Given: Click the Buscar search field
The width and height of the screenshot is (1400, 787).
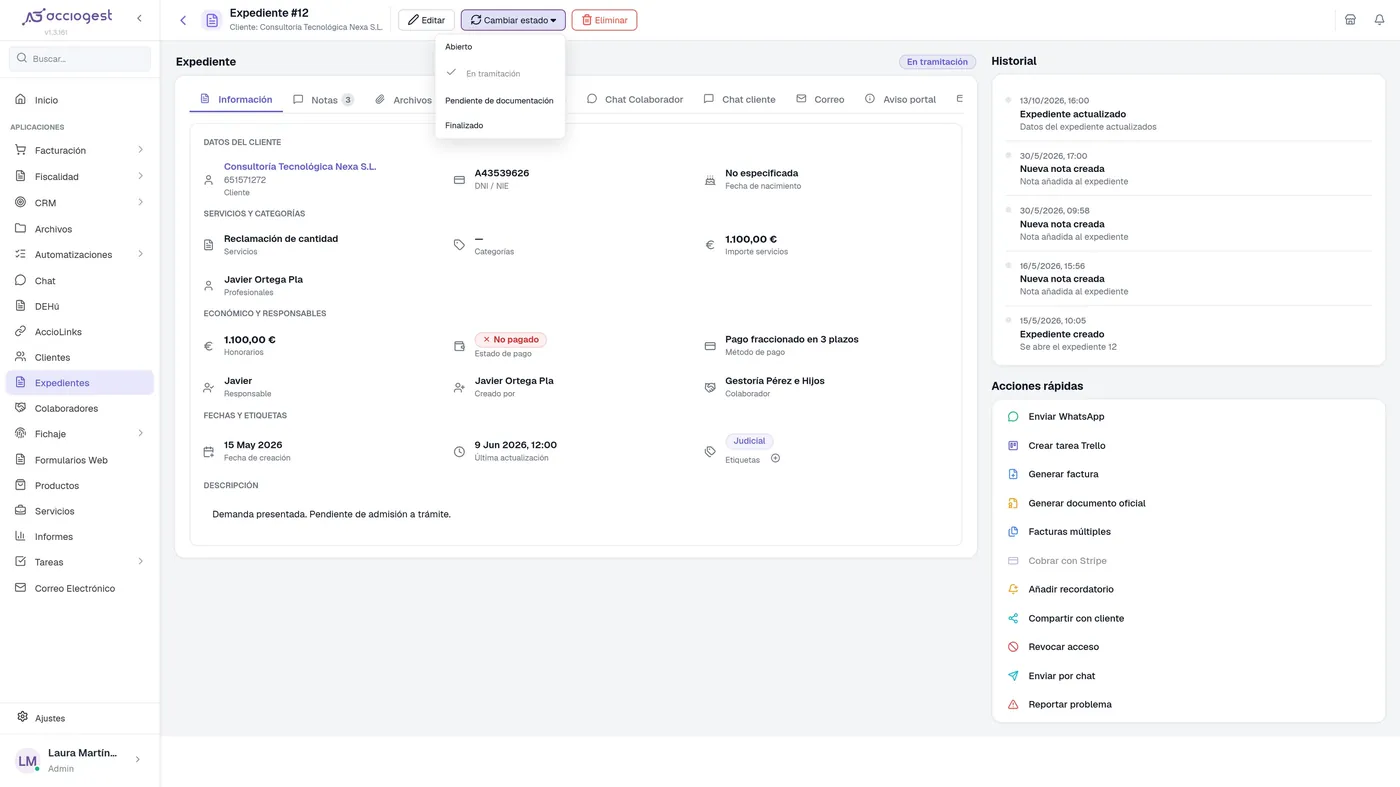Looking at the screenshot, I should tap(80, 59).
